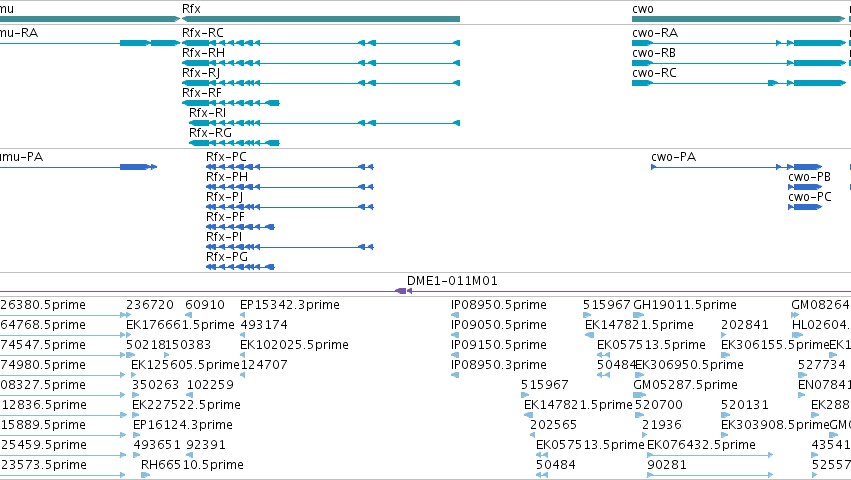Open EST EK303908.5prime
The image size is (851, 480).
pos(775,425)
